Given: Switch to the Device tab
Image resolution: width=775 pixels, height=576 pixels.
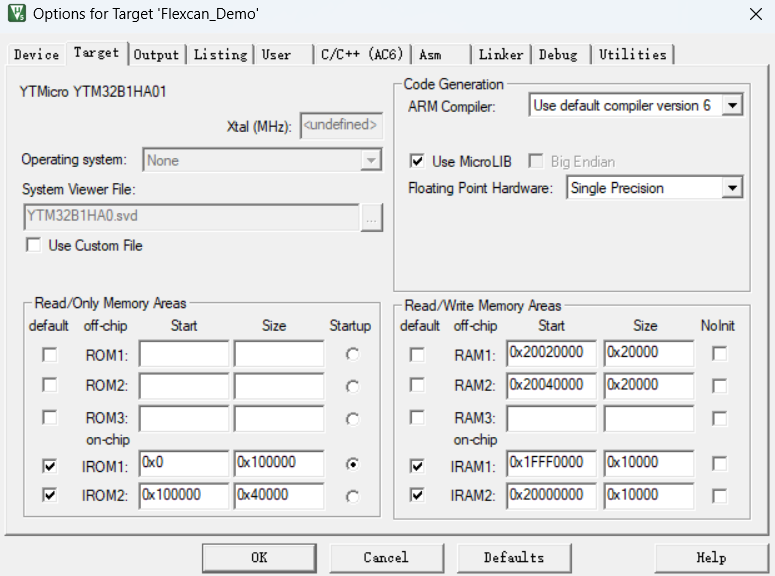Looking at the screenshot, I should (x=37, y=54).
